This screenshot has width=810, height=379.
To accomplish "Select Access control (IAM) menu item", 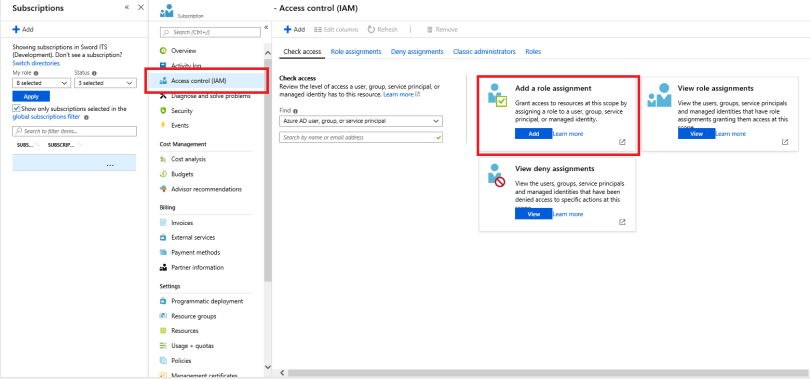I will [x=206, y=81].
